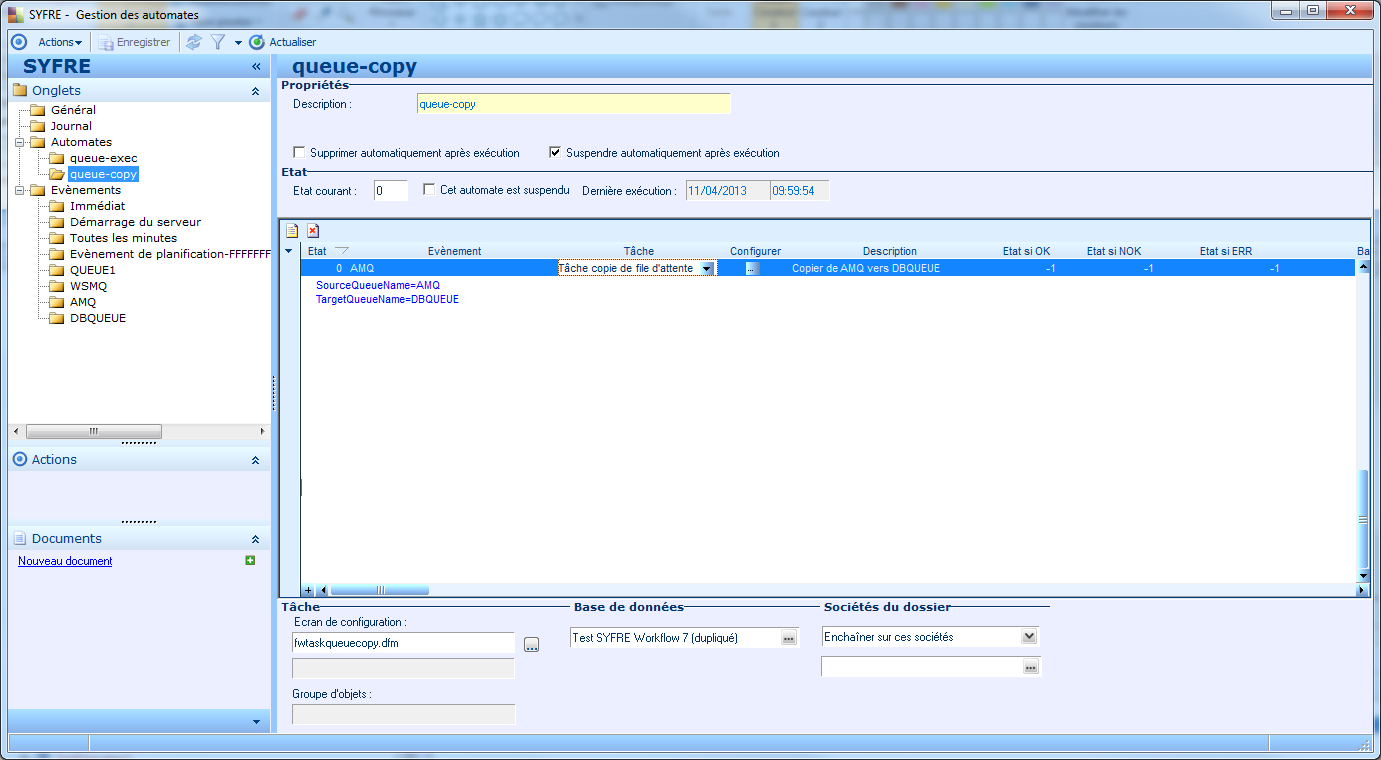
Task: Select the DBQUEUE event
Action: 98,318
